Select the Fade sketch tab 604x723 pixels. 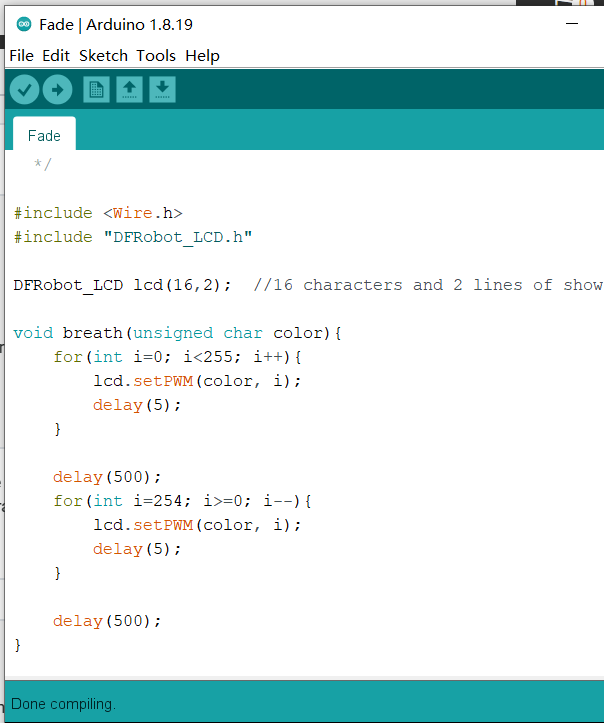(44, 135)
